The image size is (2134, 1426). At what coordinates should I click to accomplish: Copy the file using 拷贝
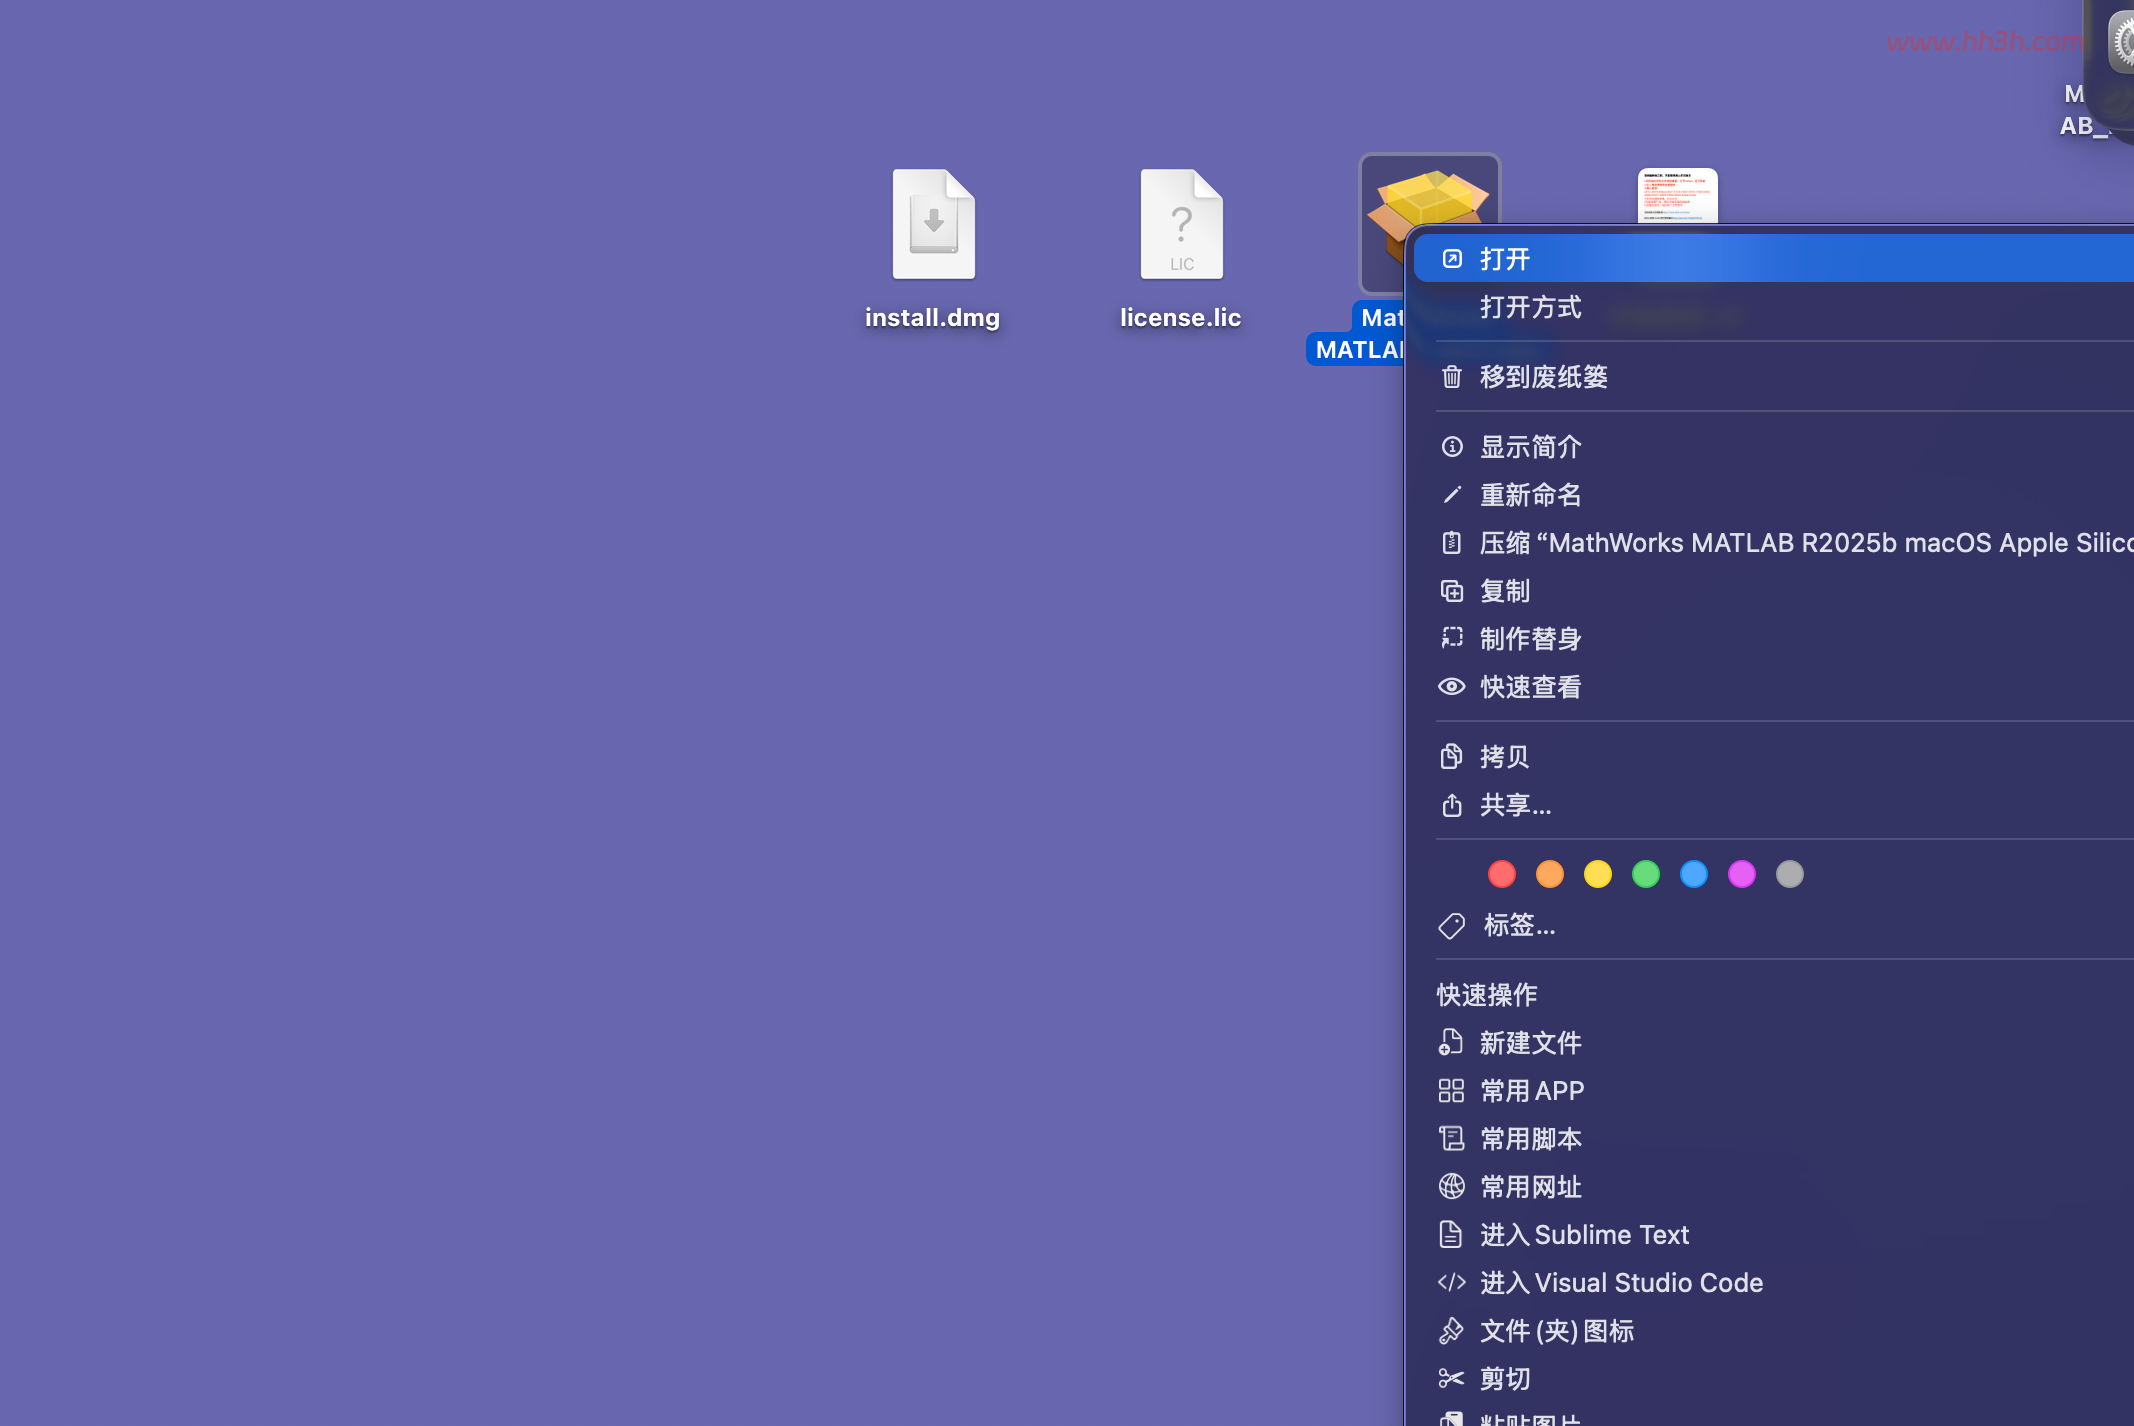point(1774,757)
